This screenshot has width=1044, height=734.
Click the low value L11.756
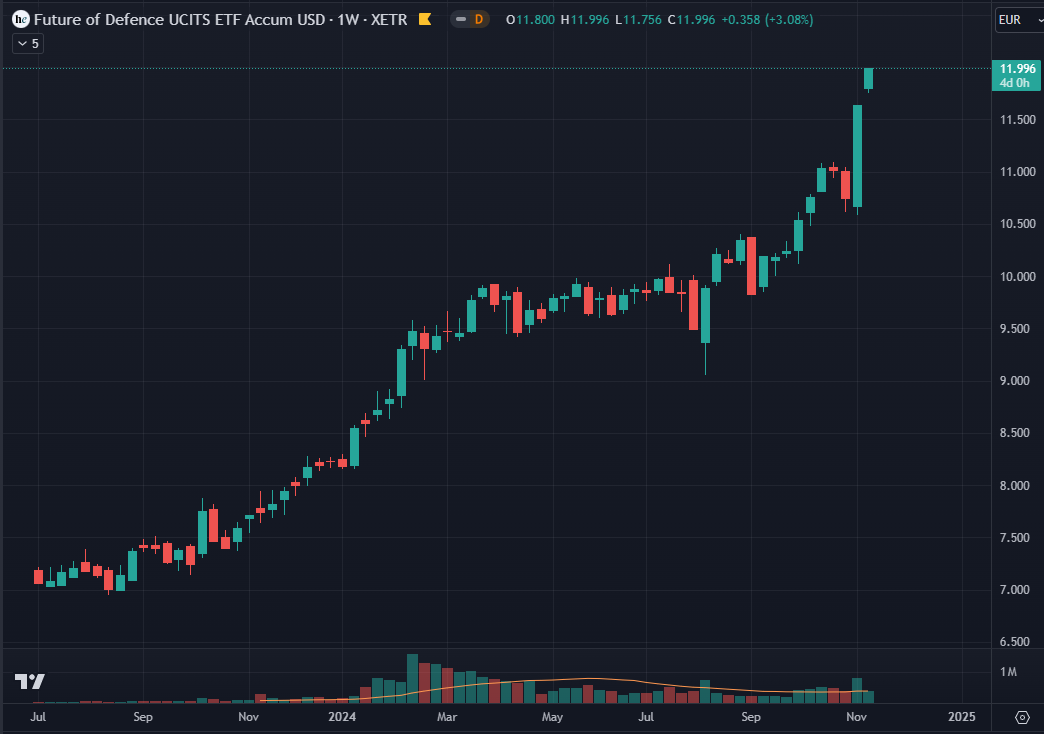point(638,19)
